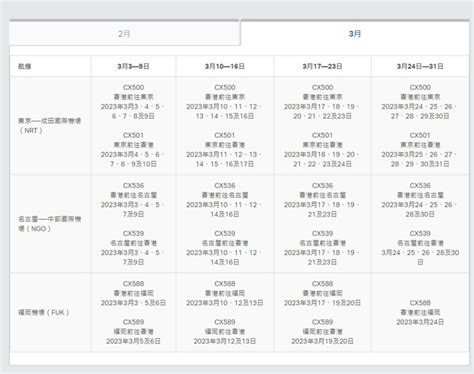474x374 pixels.
Task: Select the 東京—成田國際機場 (NRT) row label
Action: pos(50,126)
